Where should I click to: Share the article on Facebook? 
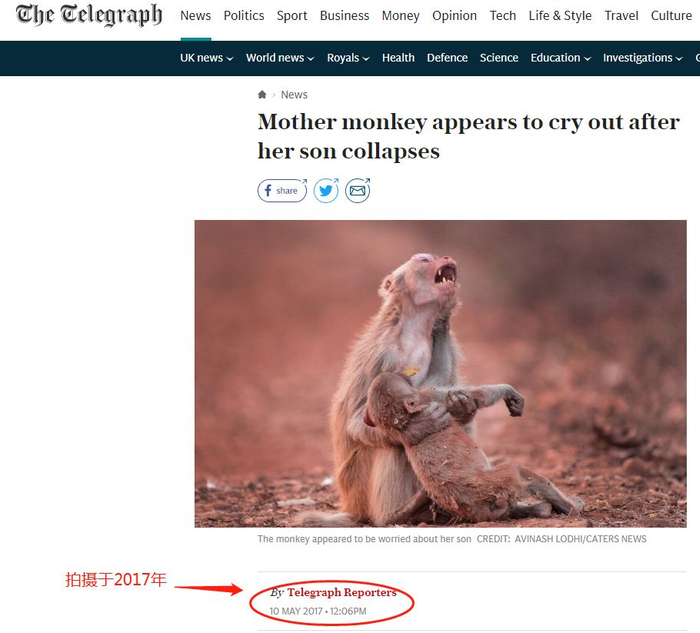coord(282,191)
